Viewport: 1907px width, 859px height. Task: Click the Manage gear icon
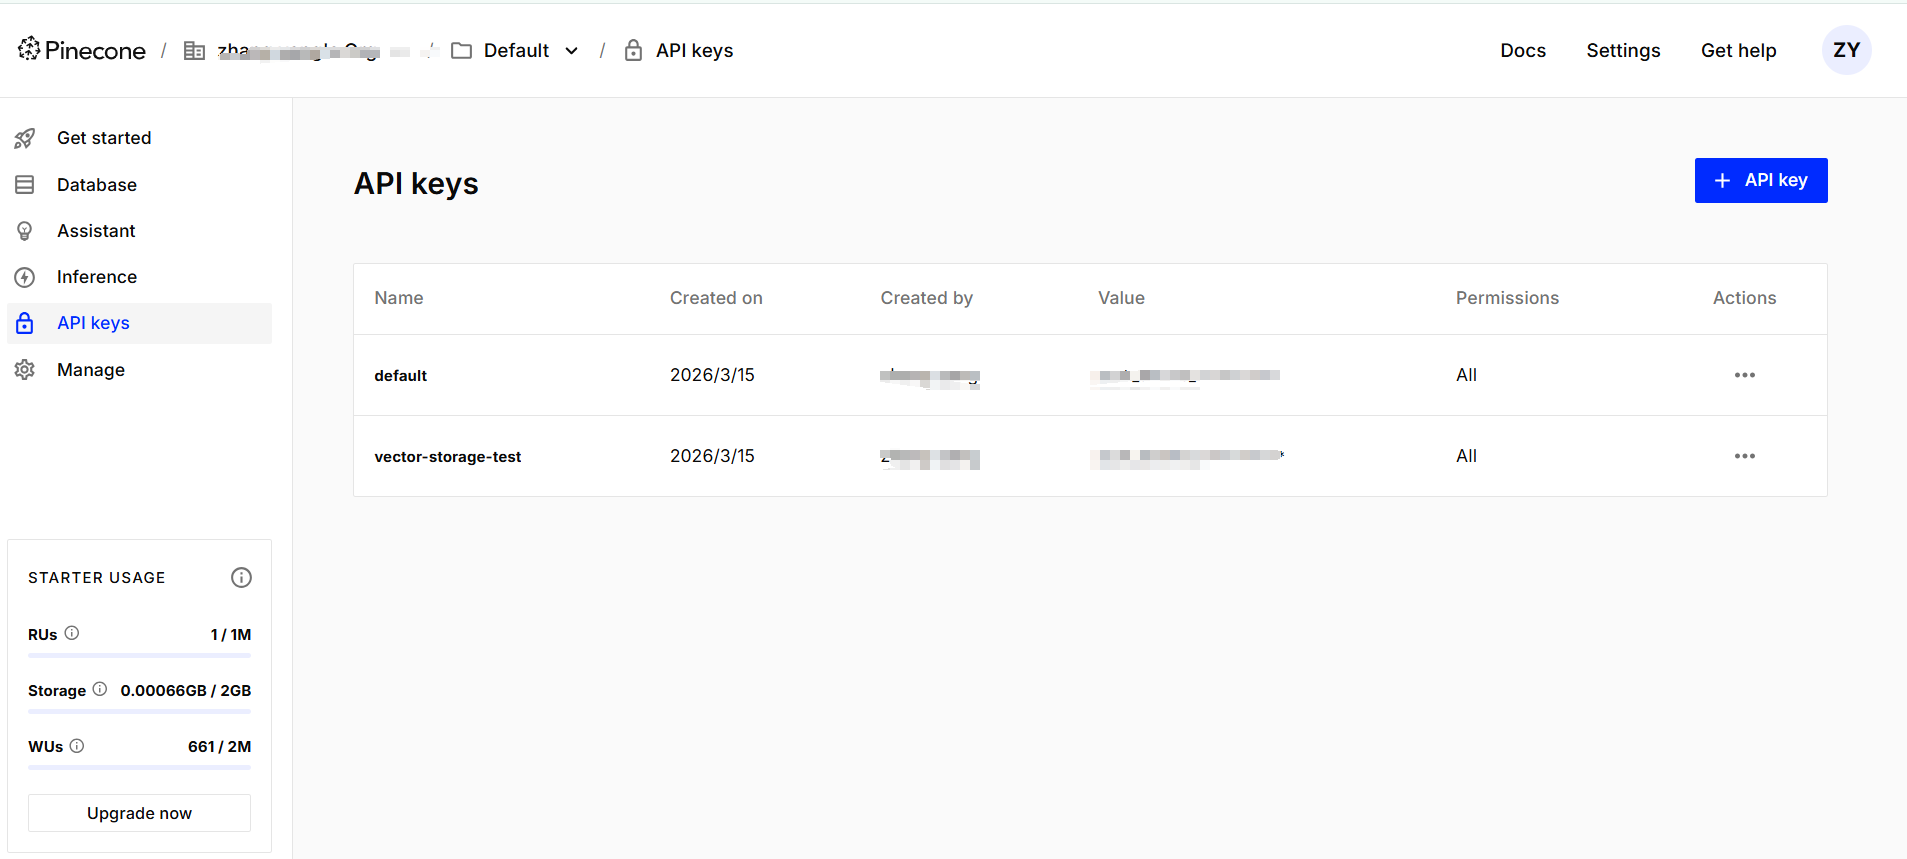(25, 370)
